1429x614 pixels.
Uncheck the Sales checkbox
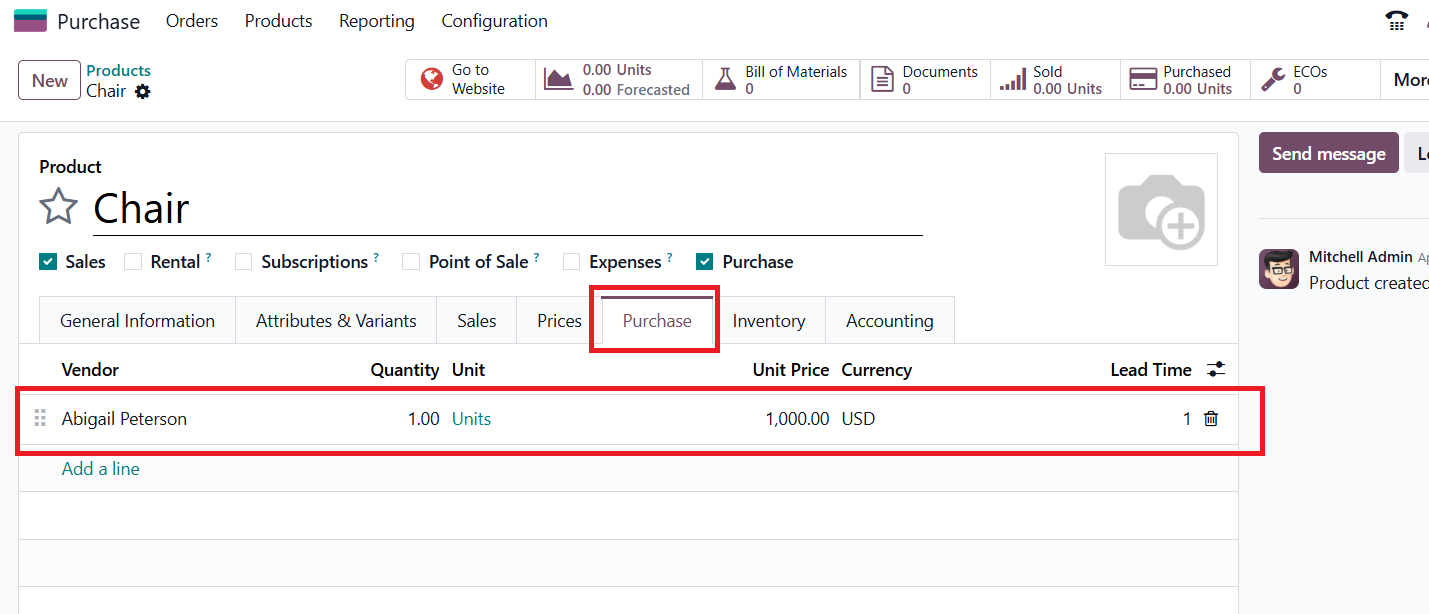(x=48, y=262)
